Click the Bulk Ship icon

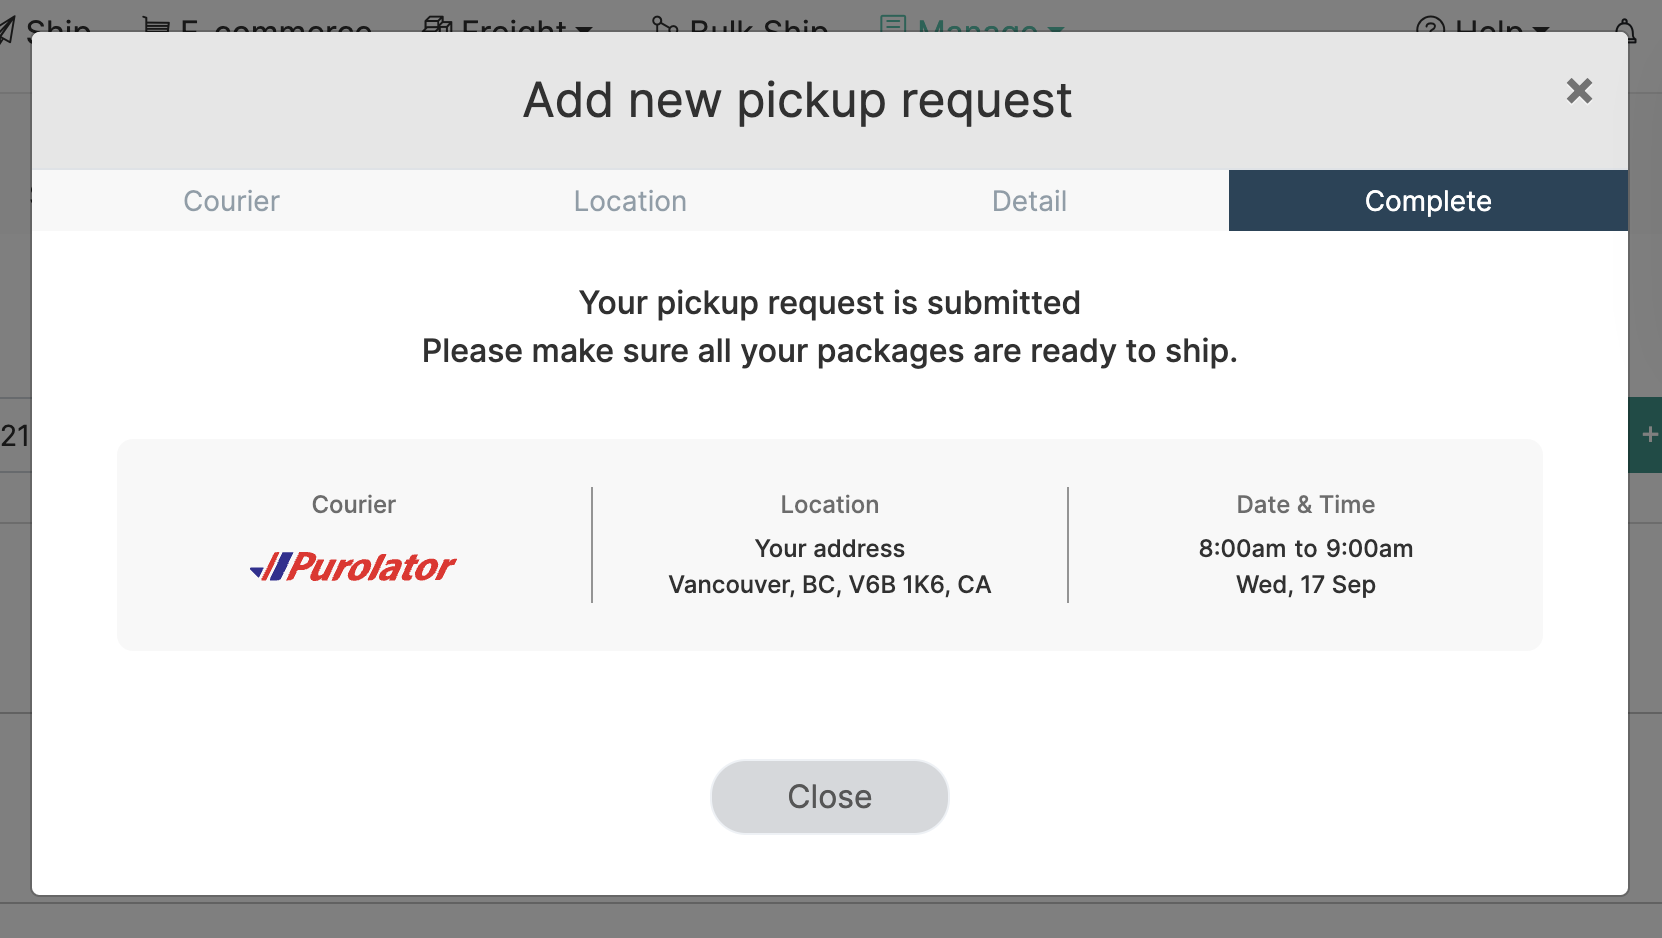pyautogui.click(x=666, y=25)
